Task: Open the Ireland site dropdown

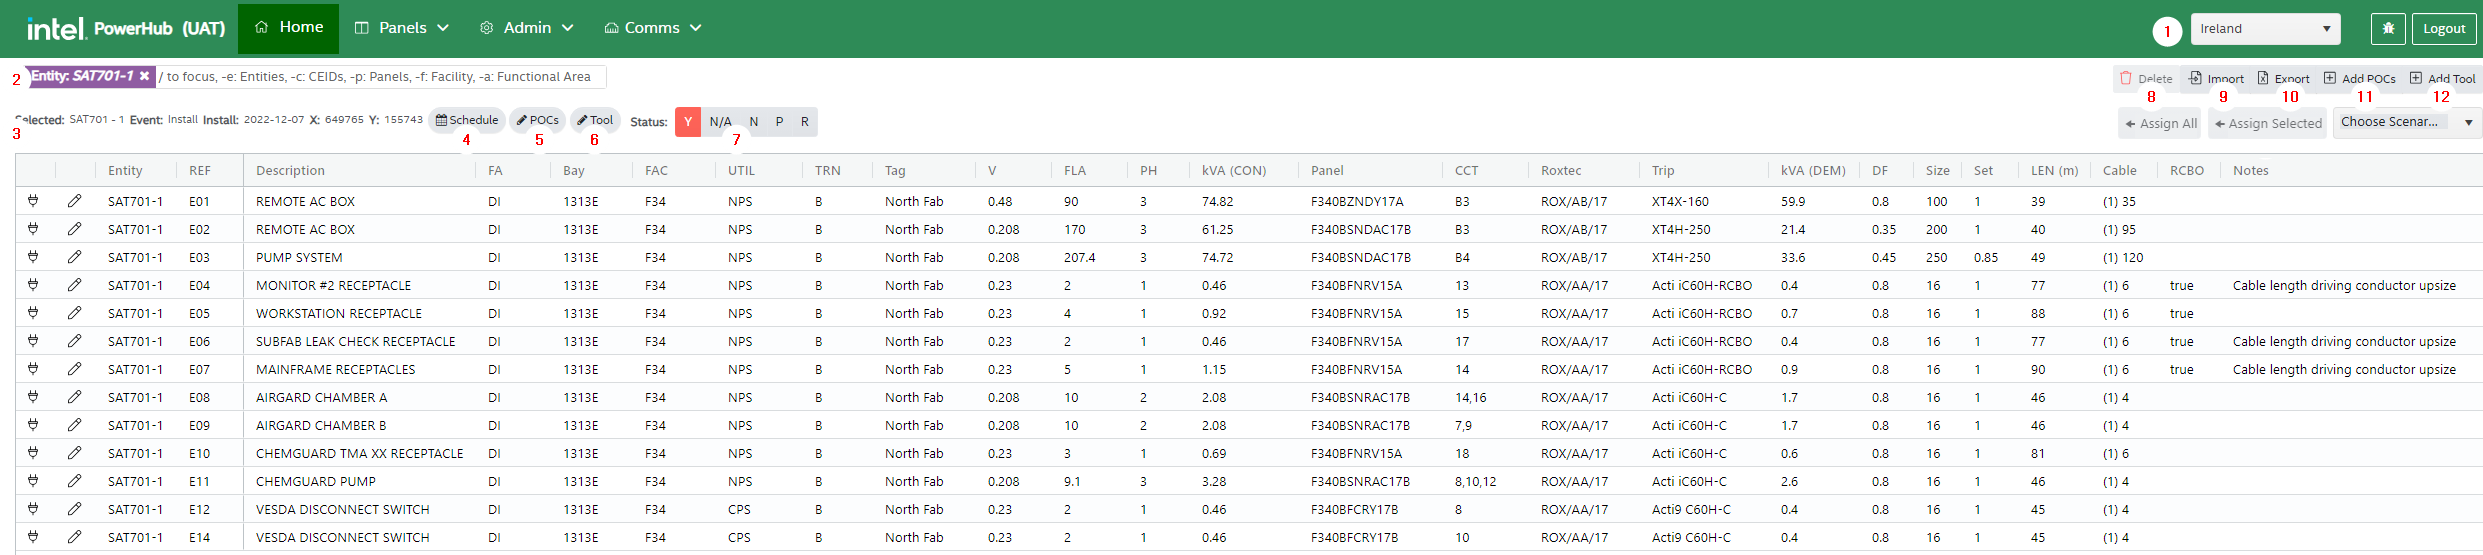Action: pyautogui.click(x=2265, y=29)
